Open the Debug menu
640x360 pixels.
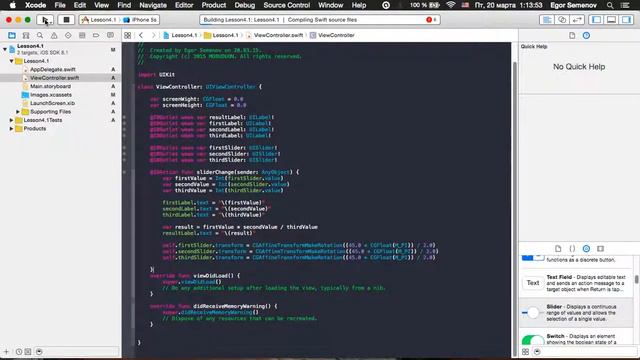[244, 5]
